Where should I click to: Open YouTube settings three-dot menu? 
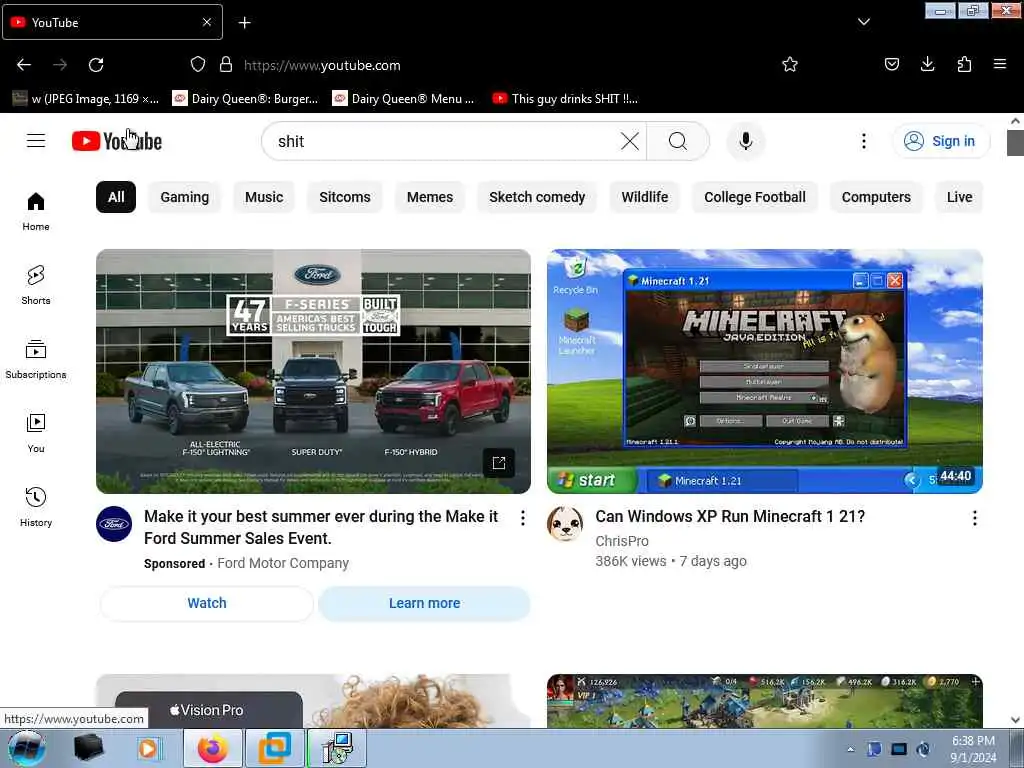[863, 141]
